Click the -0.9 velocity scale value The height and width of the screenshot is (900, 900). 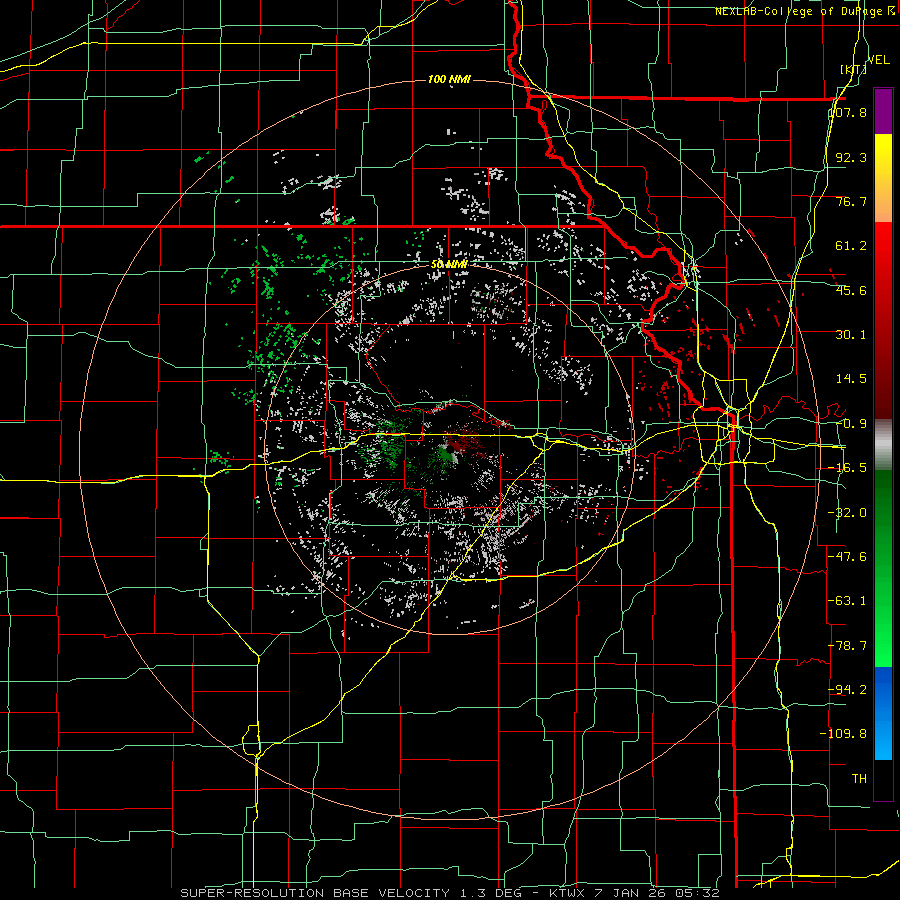851,424
